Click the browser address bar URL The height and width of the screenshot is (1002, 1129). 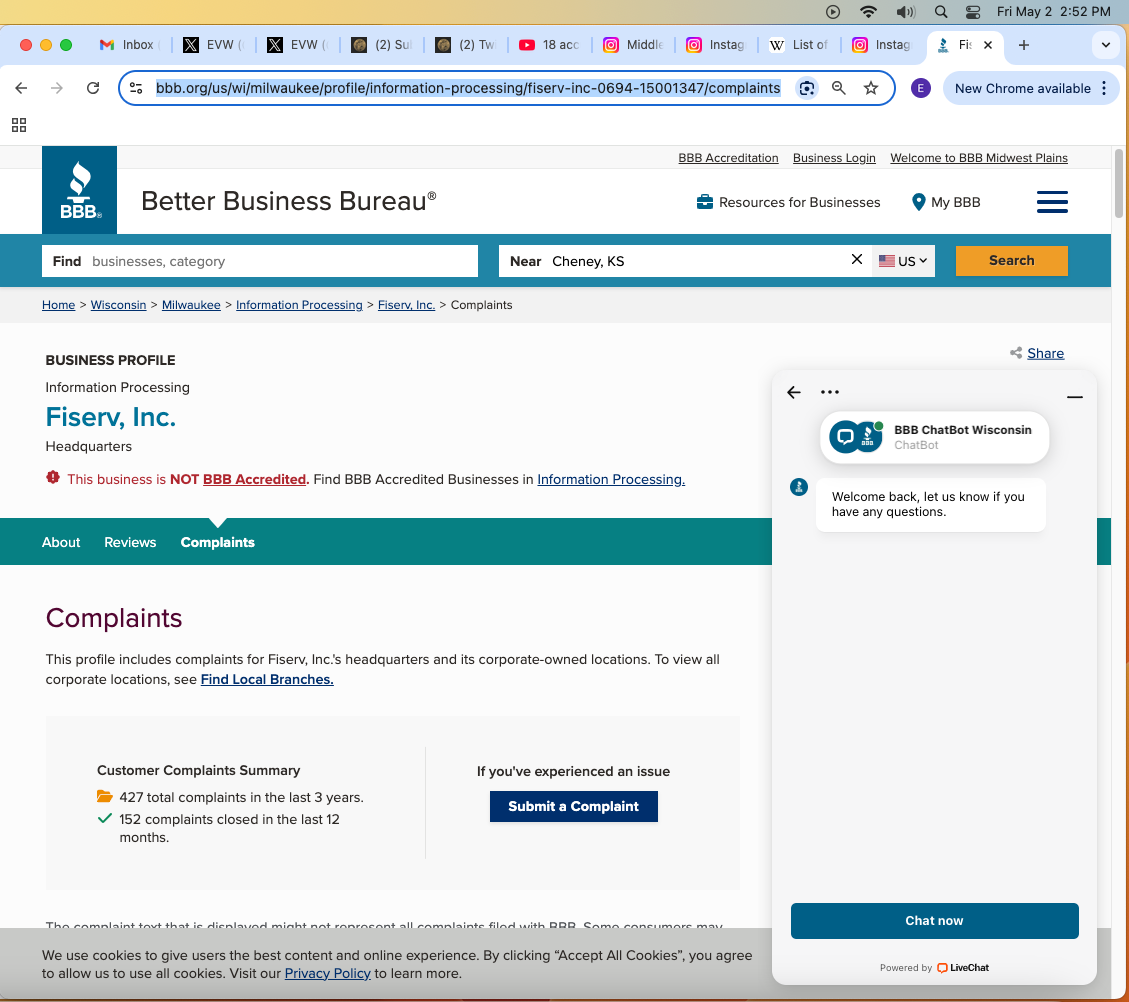468,88
